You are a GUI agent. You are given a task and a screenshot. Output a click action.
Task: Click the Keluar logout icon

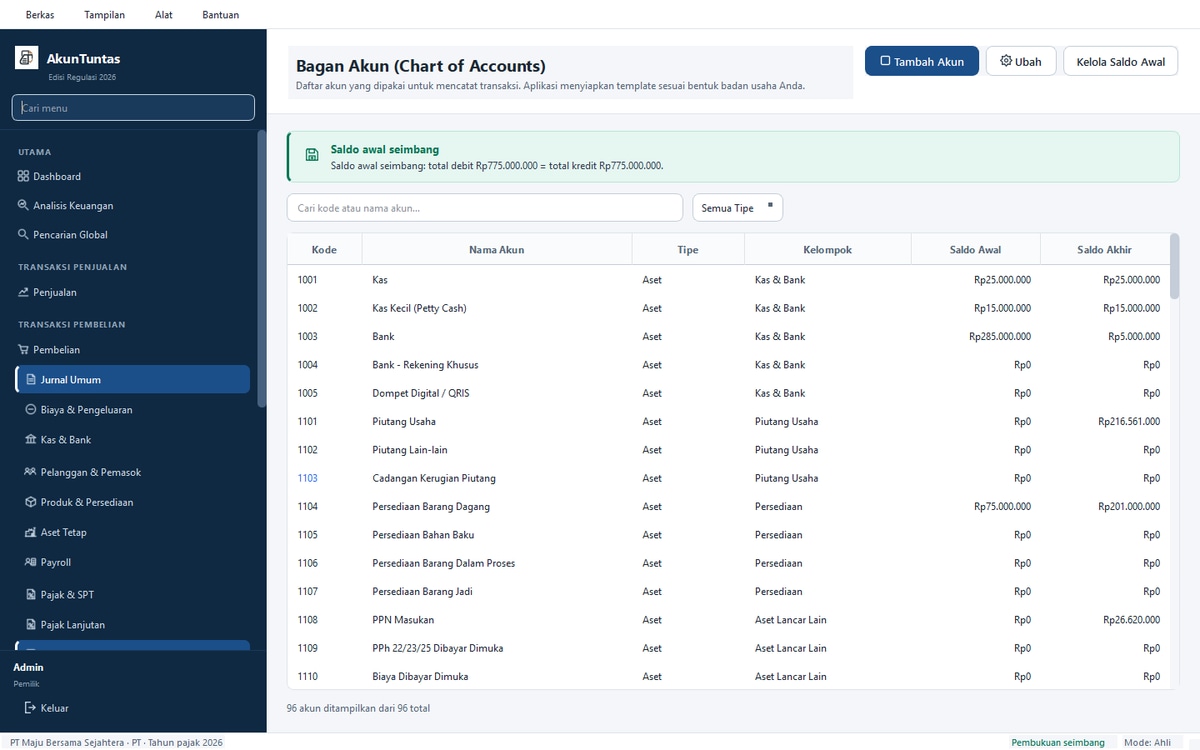point(30,708)
